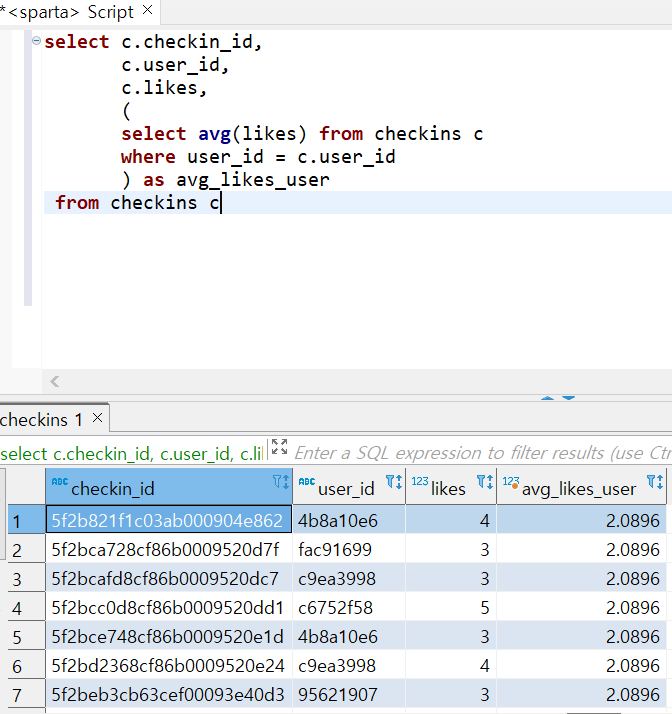The image size is (672, 714).
Task: Select cell 5f2bcc0d8cf86b0009520dd1
Action: coord(169,607)
